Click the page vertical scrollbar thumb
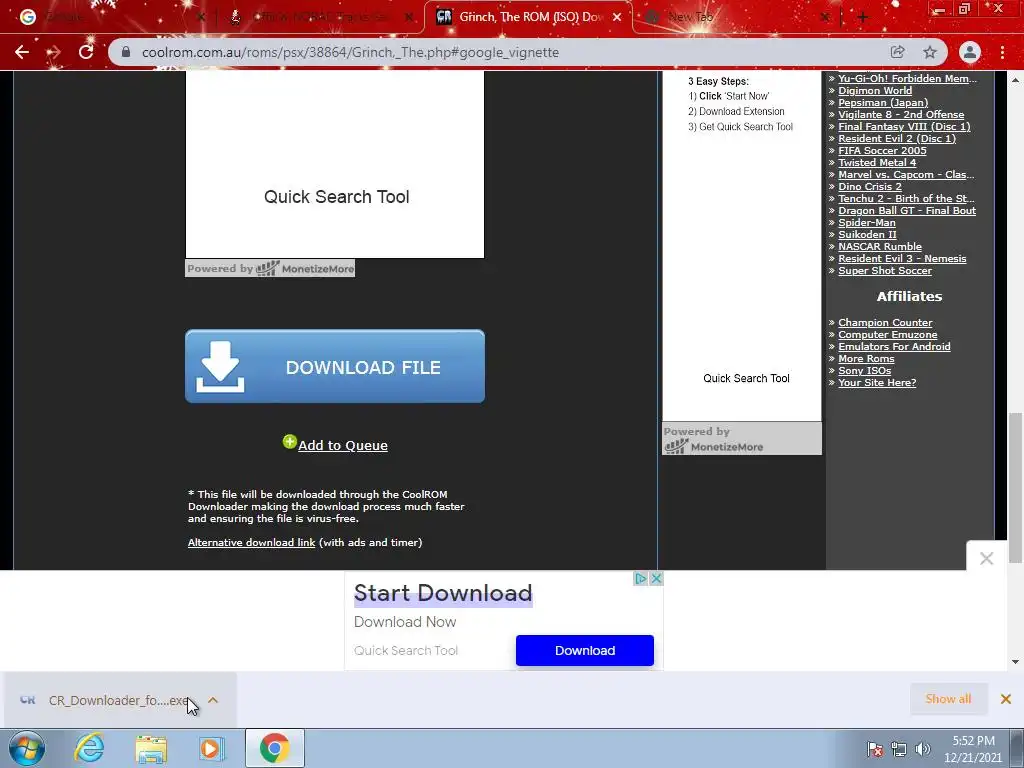The width and height of the screenshot is (1024, 768). pyautogui.click(x=1016, y=487)
